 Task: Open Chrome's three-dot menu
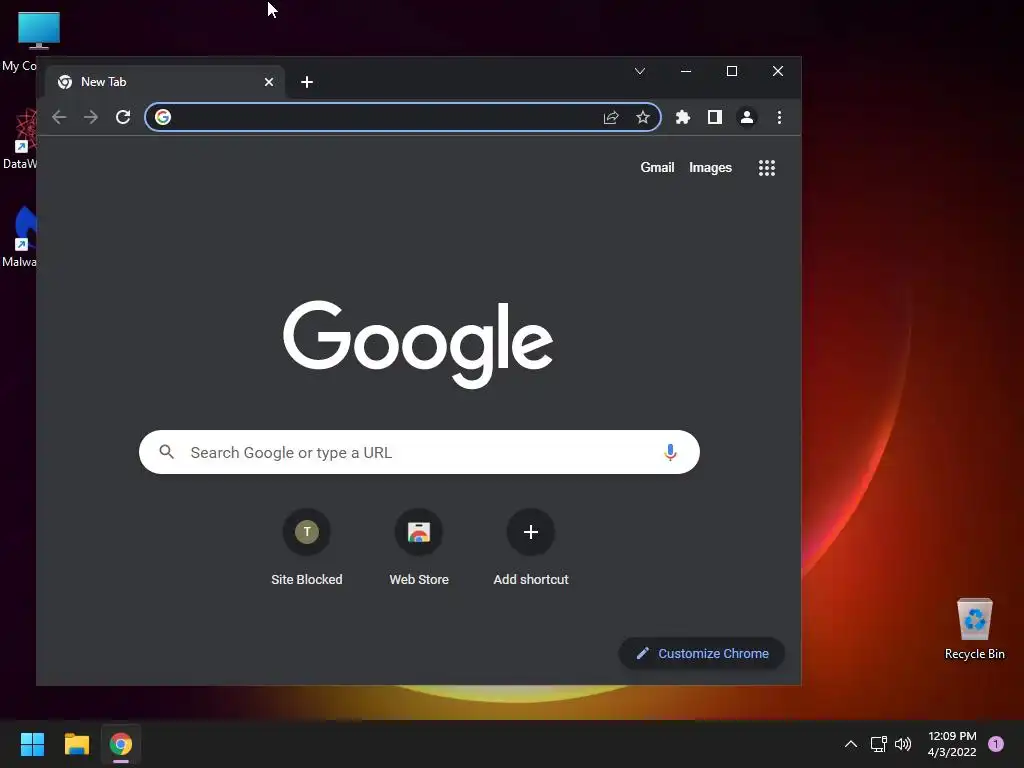[x=779, y=117]
